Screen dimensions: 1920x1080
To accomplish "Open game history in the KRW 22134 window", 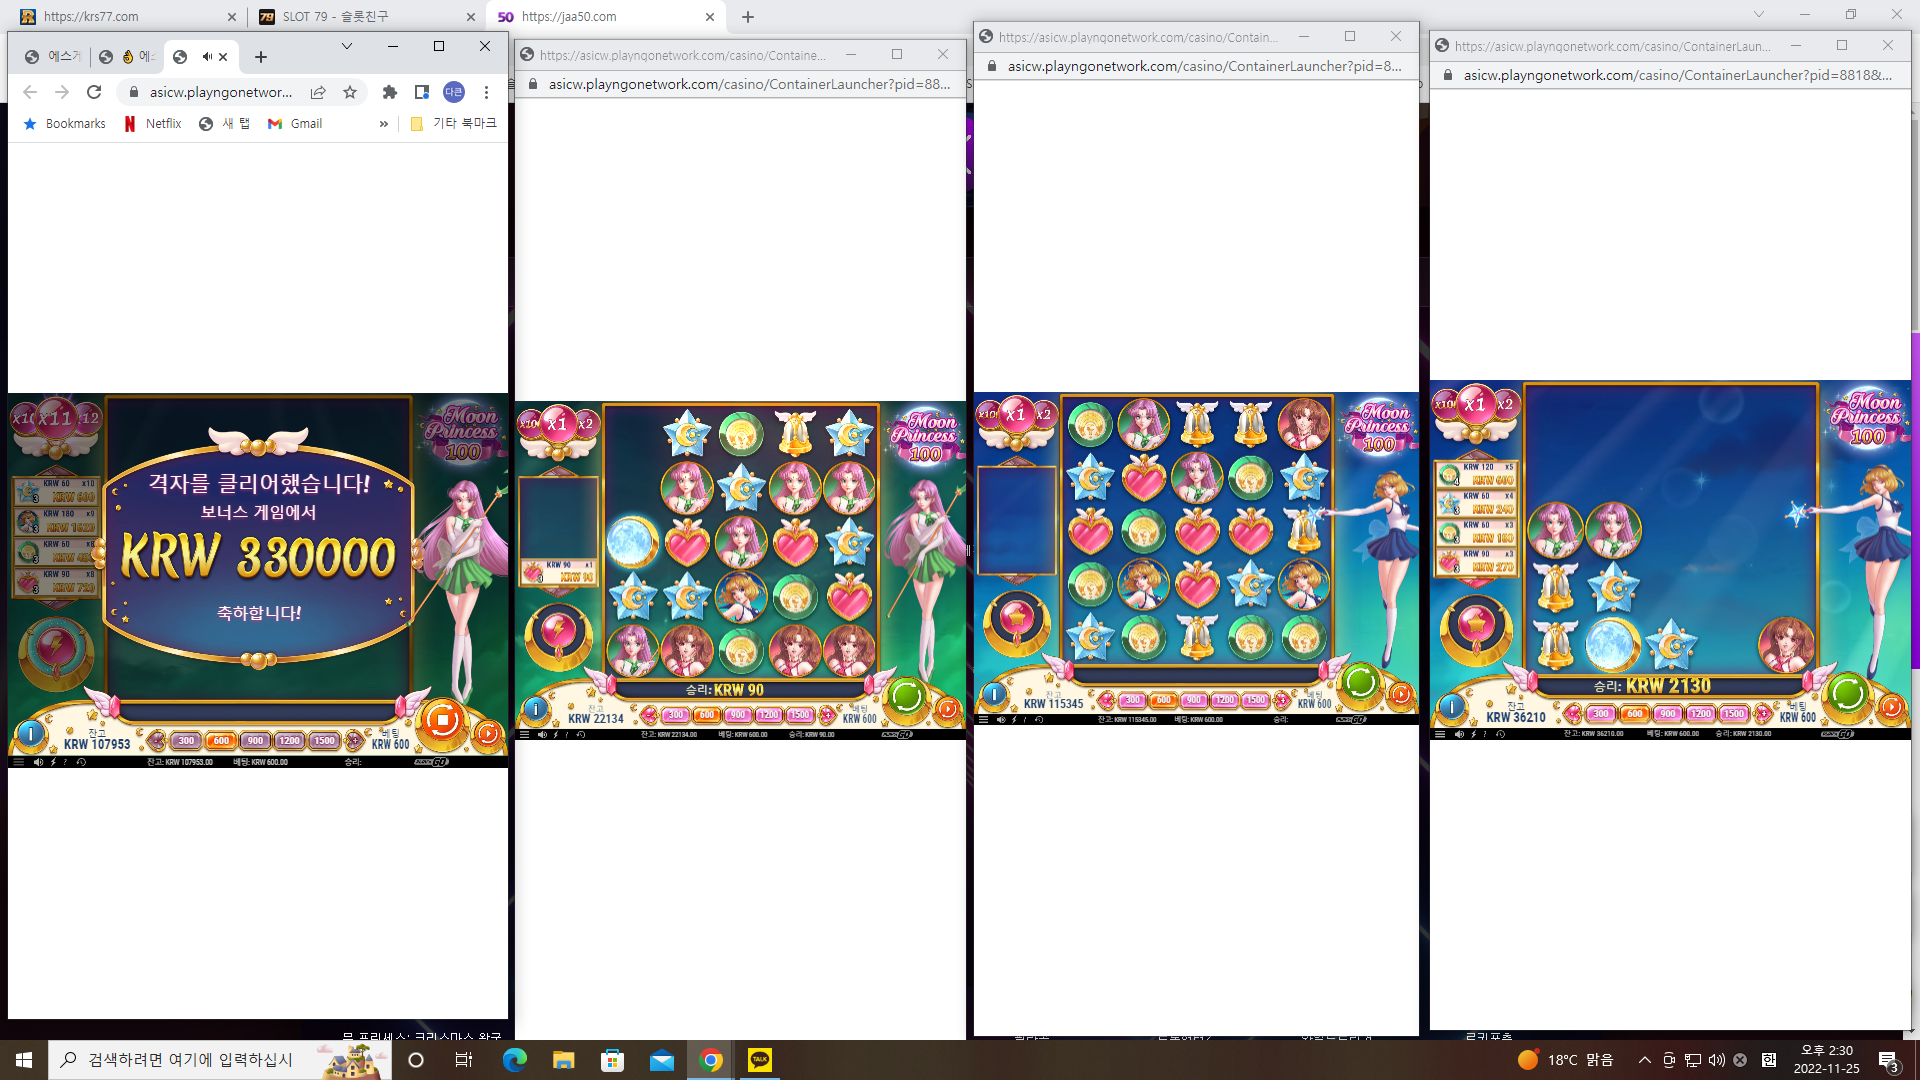I will click(581, 735).
